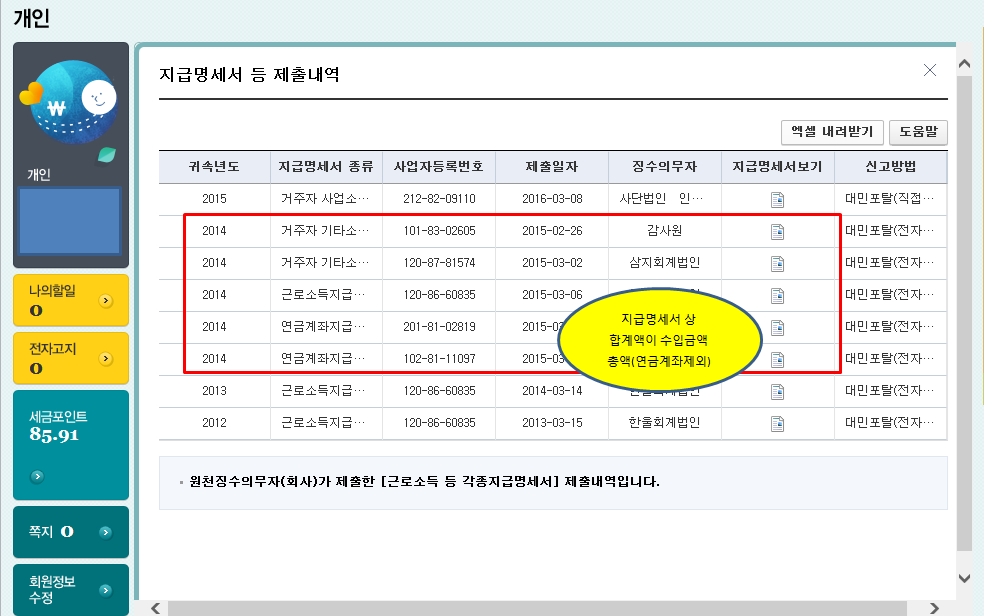The width and height of the screenshot is (984, 616).
Task: Open the 2015 지급명세서 document icon
Action: [777, 199]
